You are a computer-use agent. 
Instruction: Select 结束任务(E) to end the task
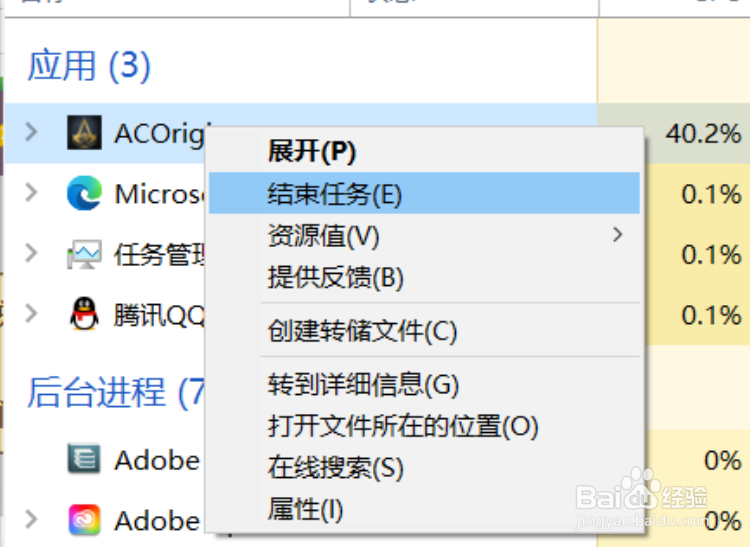pyautogui.click(x=335, y=194)
